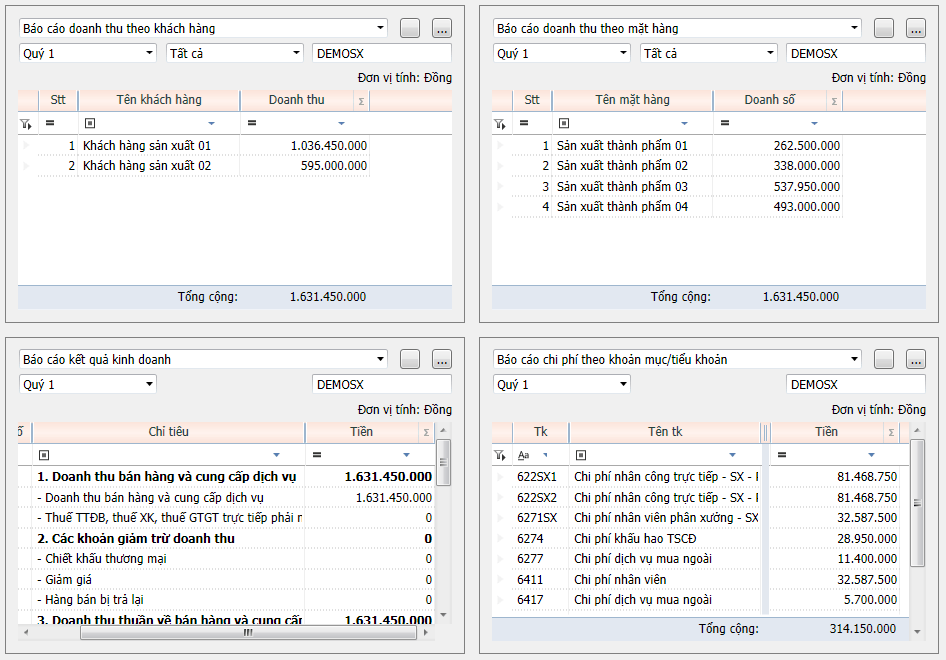The image size is (946, 660).
Task: Click filter funnel icon in product revenue grid
Action: pos(499,124)
